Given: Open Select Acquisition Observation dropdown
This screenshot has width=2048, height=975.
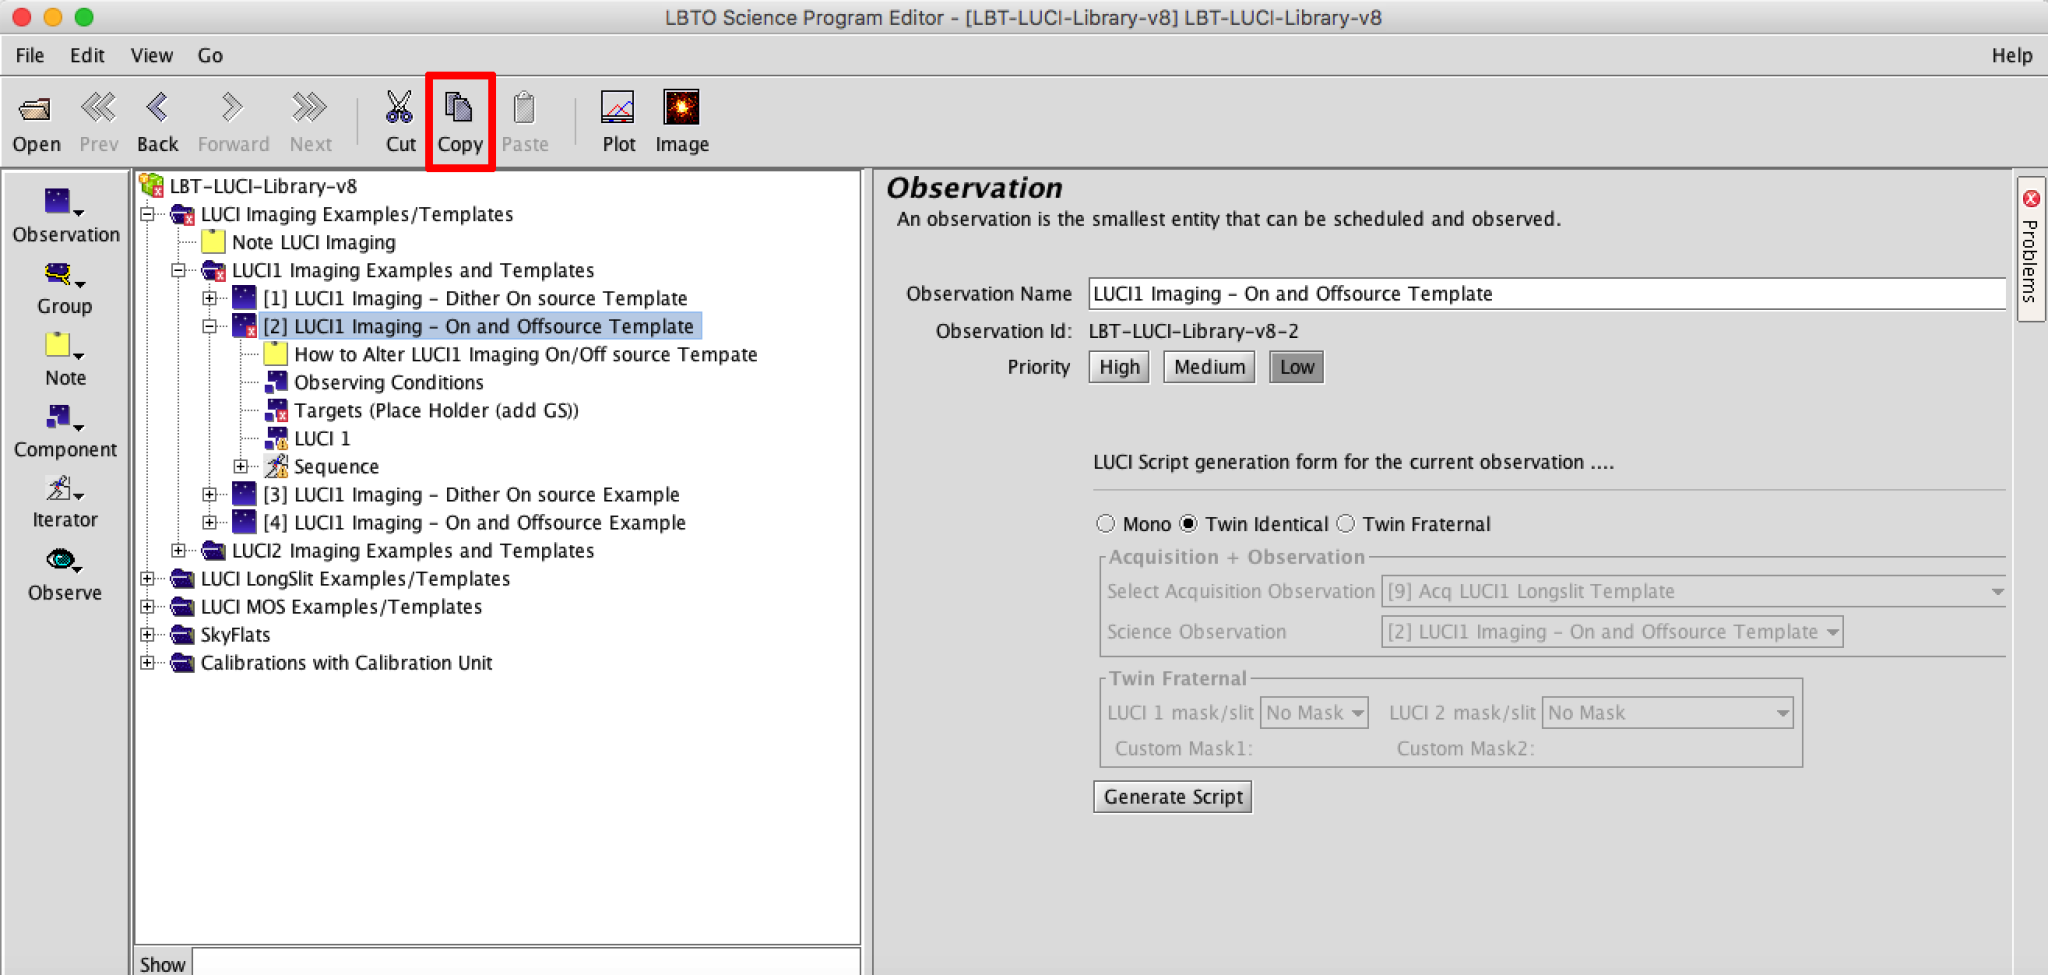Looking at the screenshot, I should click(1694, 591).
